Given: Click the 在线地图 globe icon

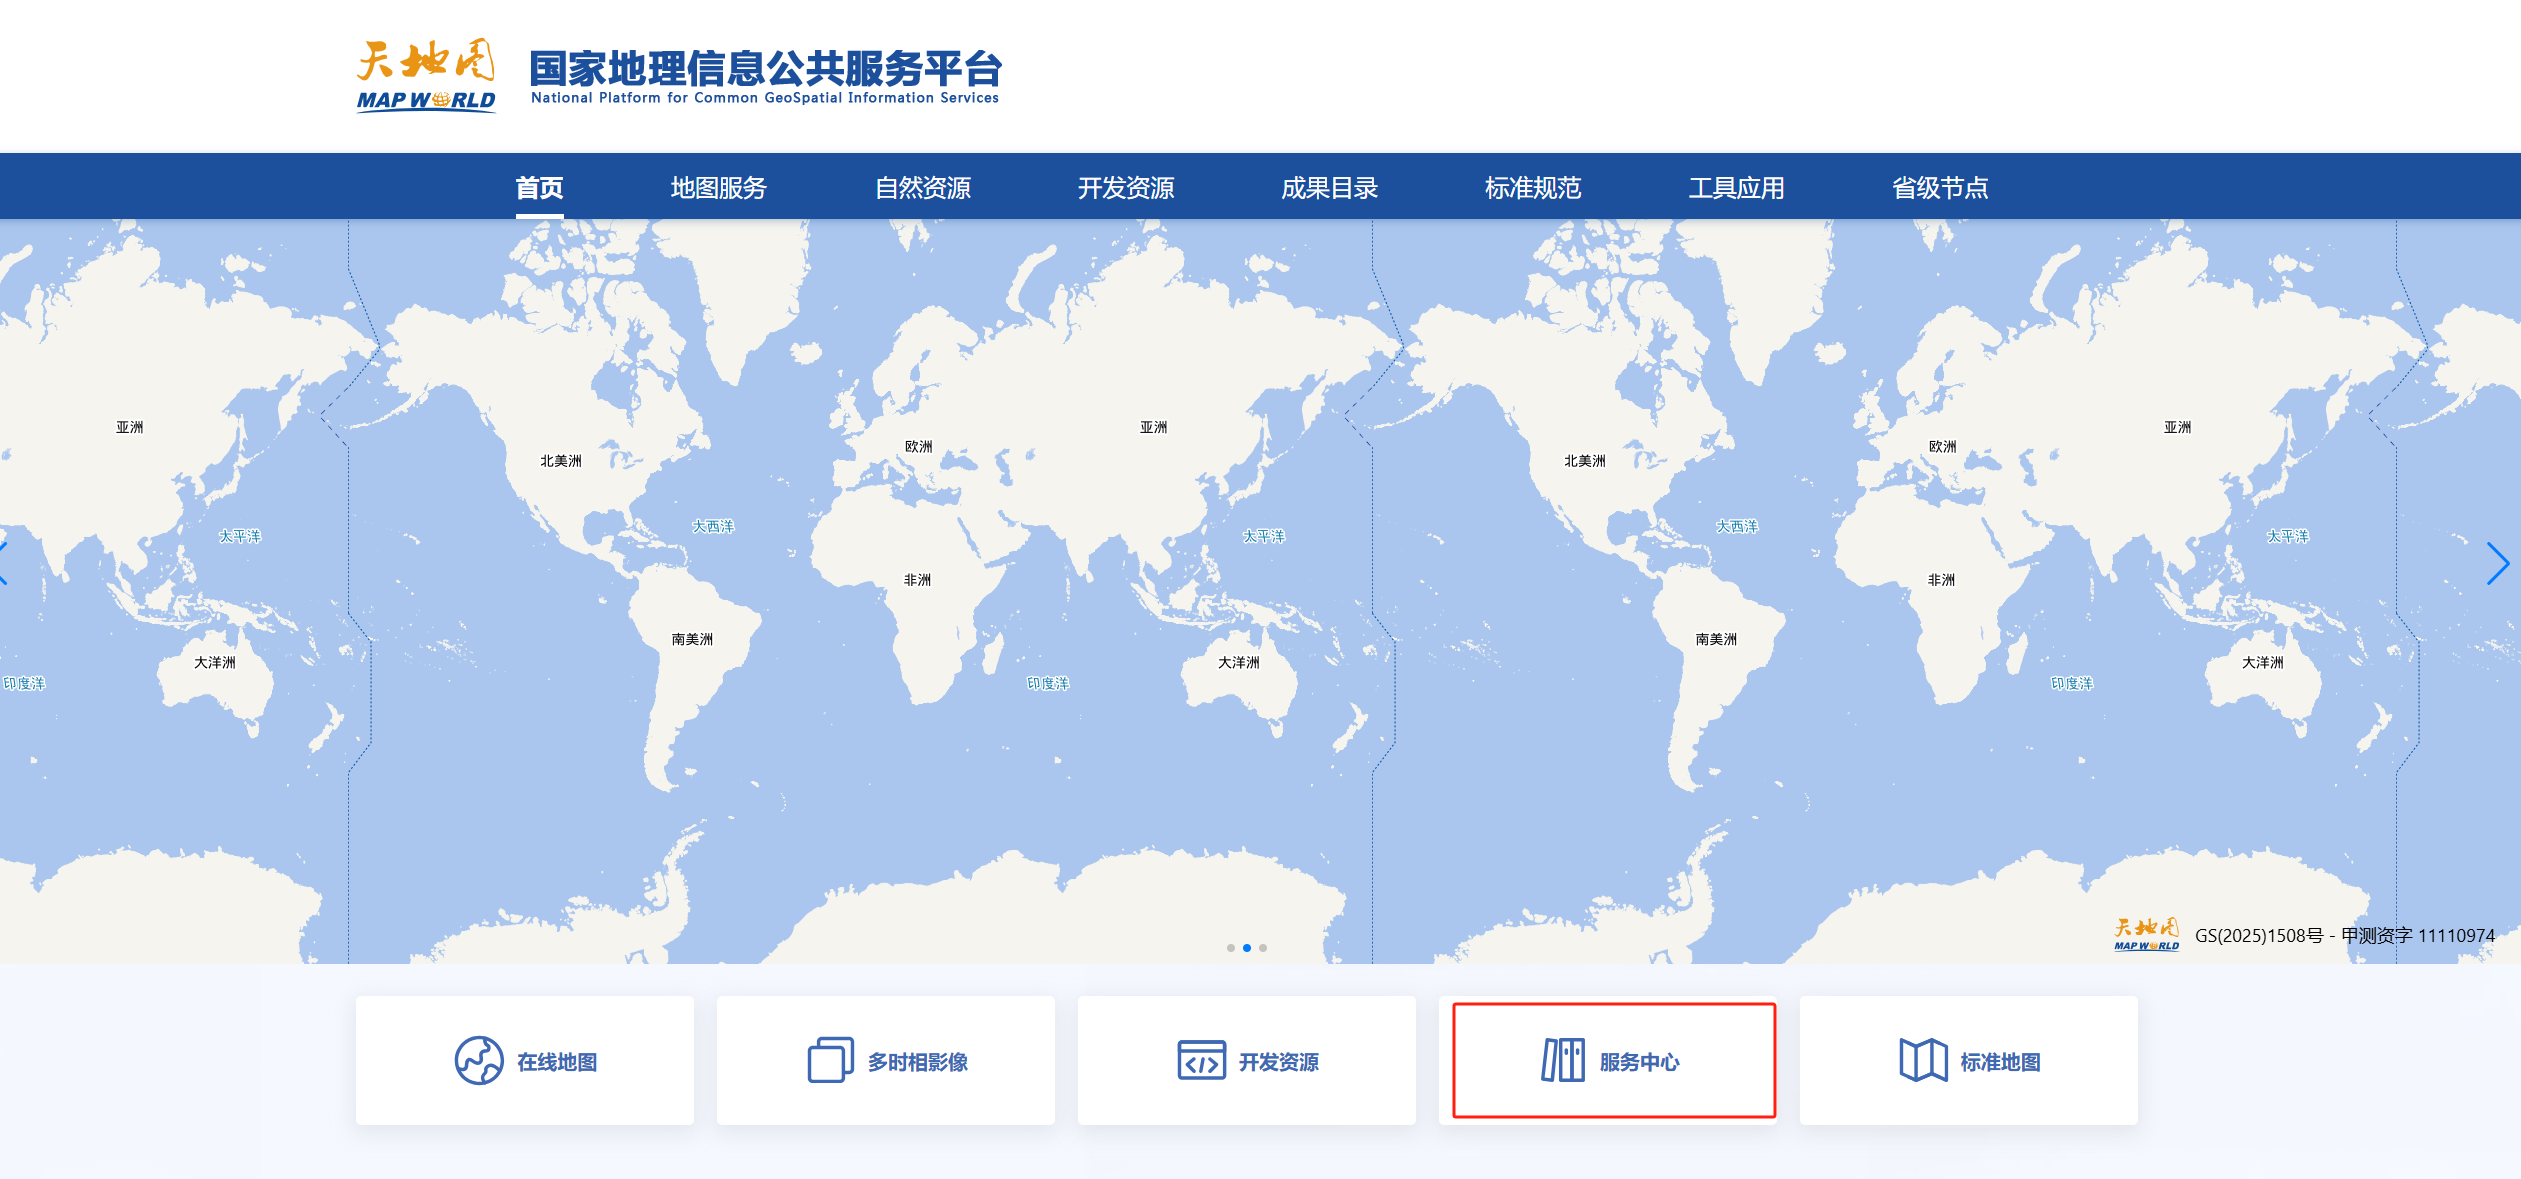Looking at the screenshot, I should coord(479,1061).
